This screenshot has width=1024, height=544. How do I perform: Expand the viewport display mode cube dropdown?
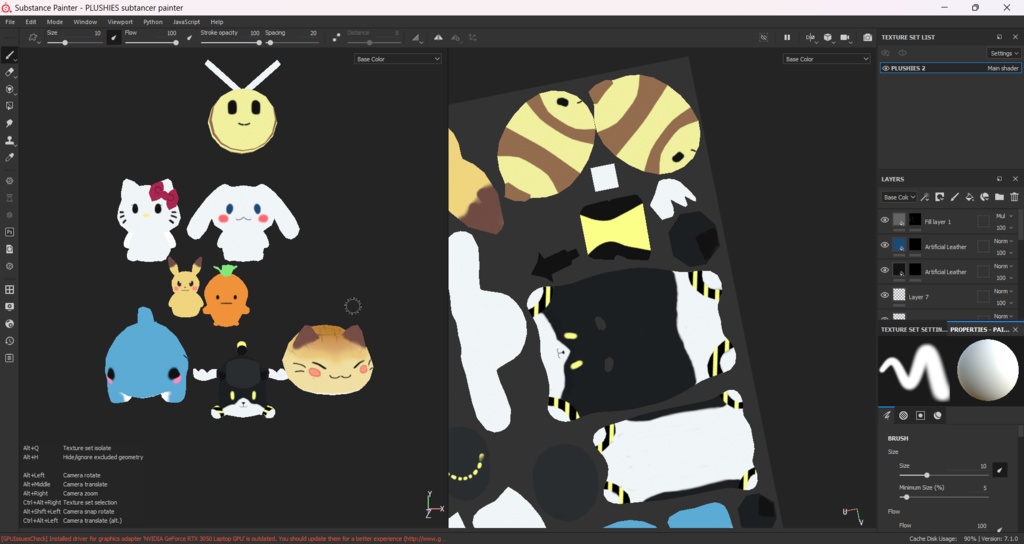pyautogui.click(x=828, y=38)
